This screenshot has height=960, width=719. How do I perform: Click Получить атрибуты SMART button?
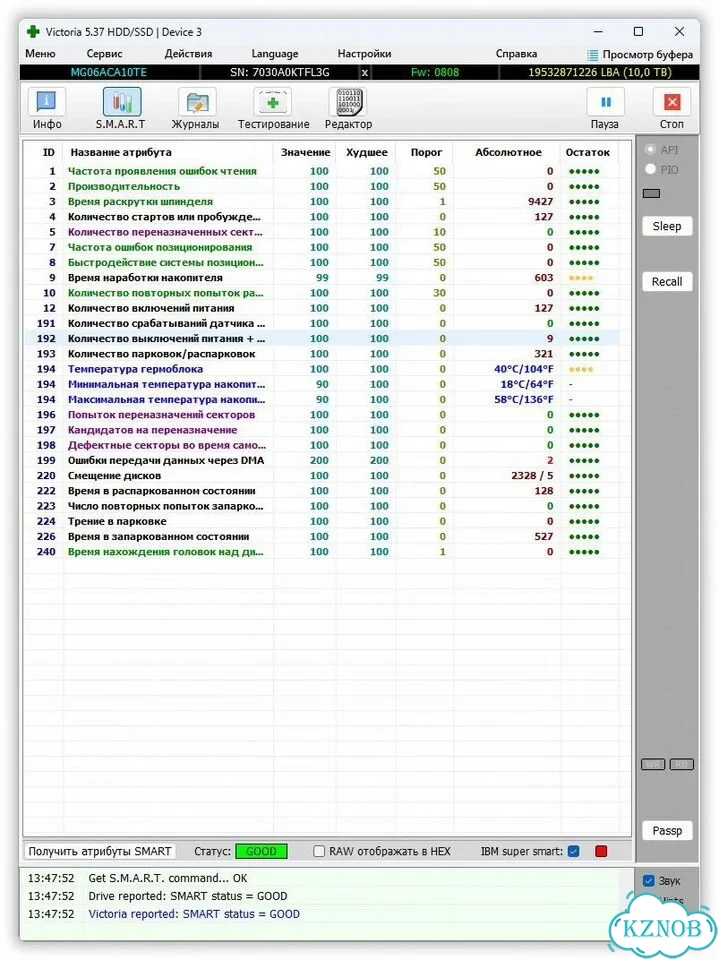(100, 851)
